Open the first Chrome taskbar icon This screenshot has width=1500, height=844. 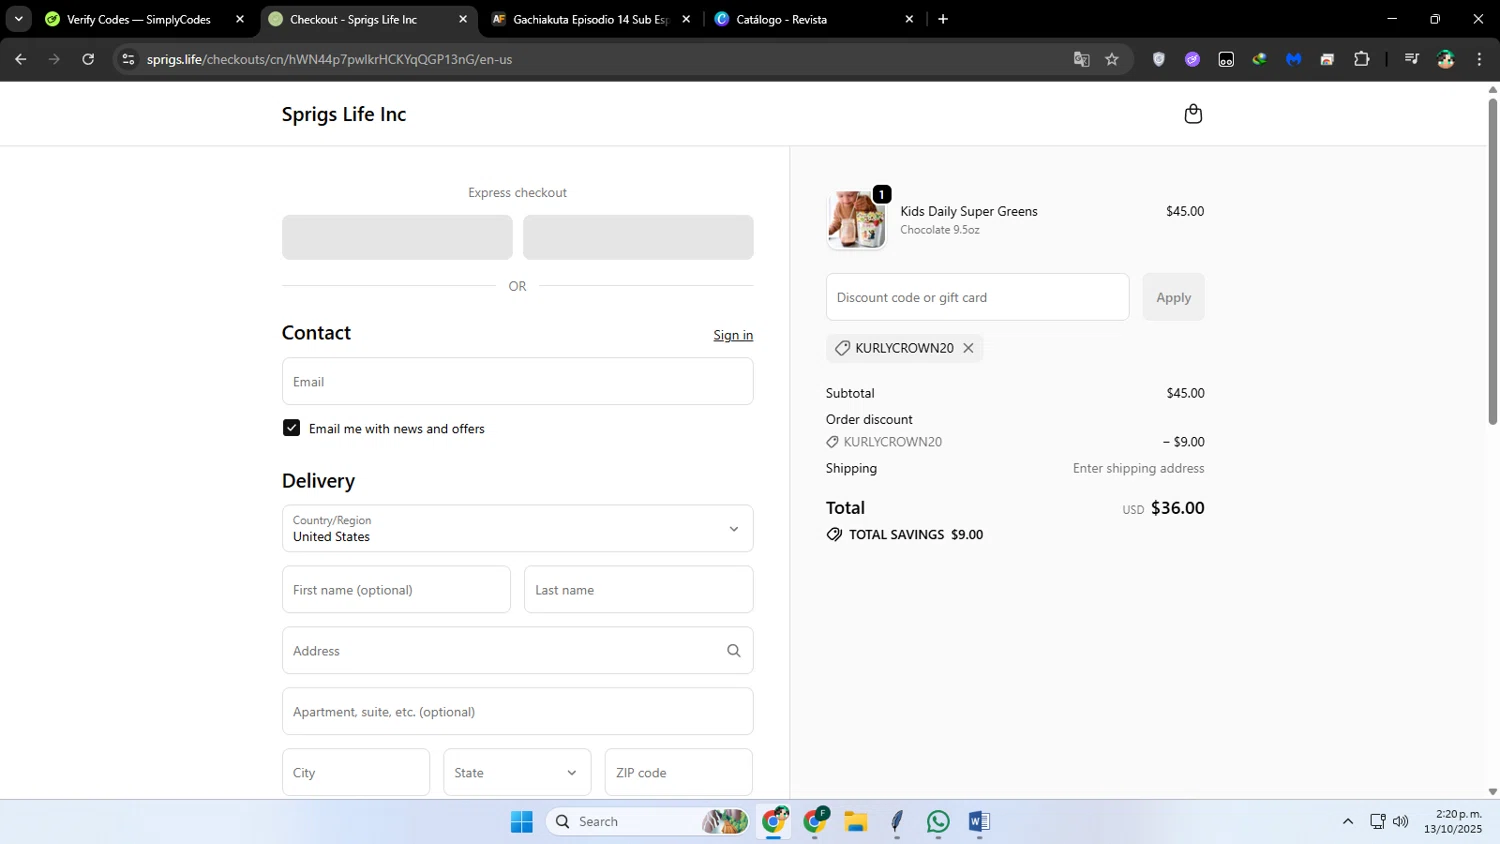pyautogui.click(x=775, y=822)
